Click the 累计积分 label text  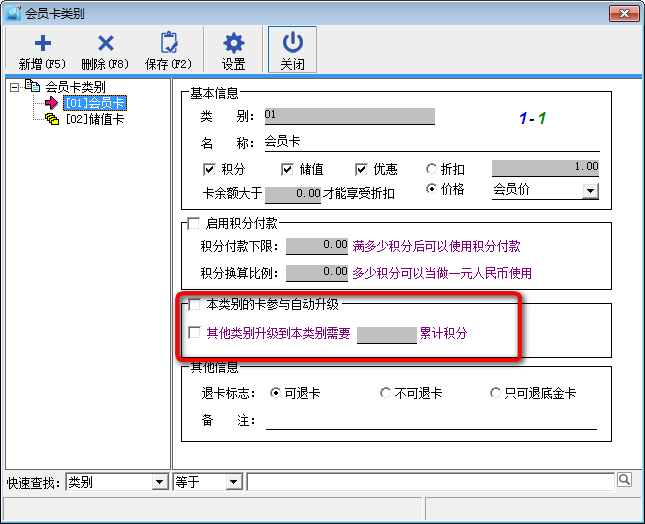pos(443,333)
